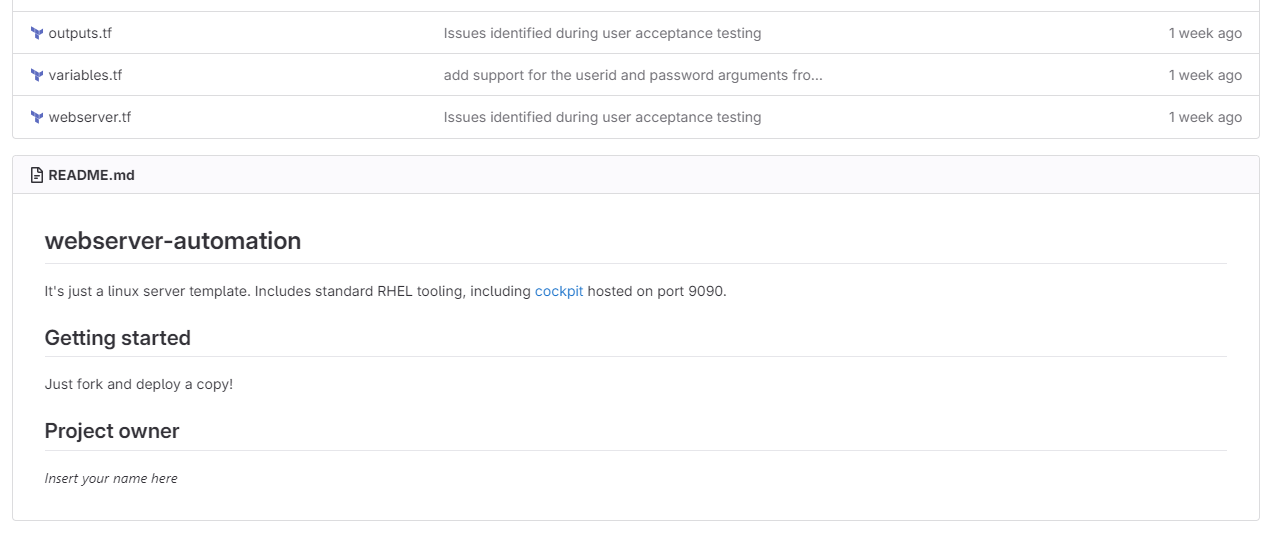Screen dimensions: 1277x543
Task: Open the outputs.tf file
Action: click(80, 33)
